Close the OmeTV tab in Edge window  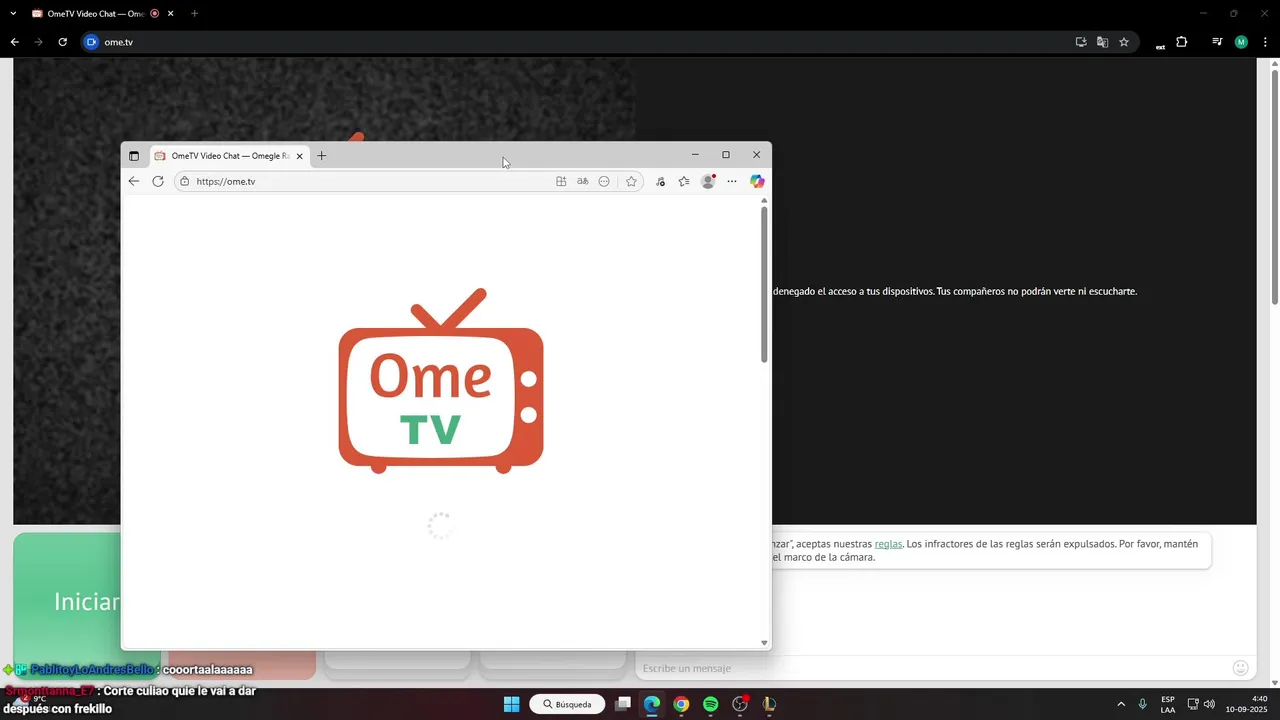(x=299, y=156)
